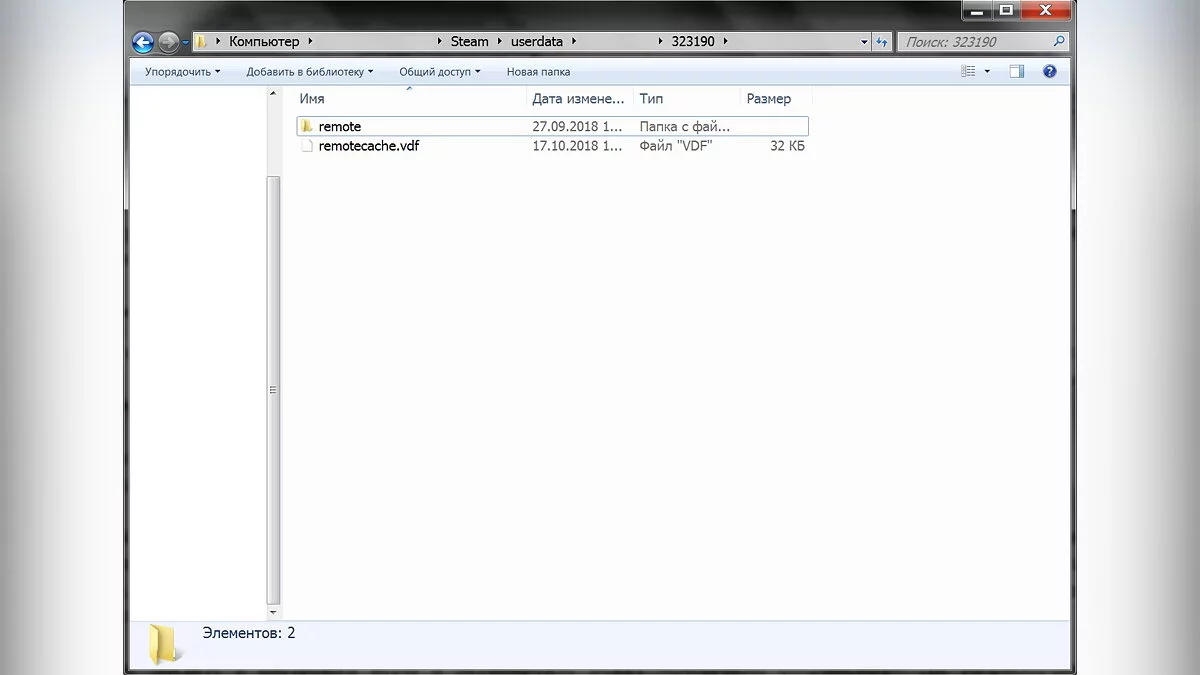Click the navigation pane scroll up arrow
Screen dimensions: 1200x675
click(x=274, y=94)
